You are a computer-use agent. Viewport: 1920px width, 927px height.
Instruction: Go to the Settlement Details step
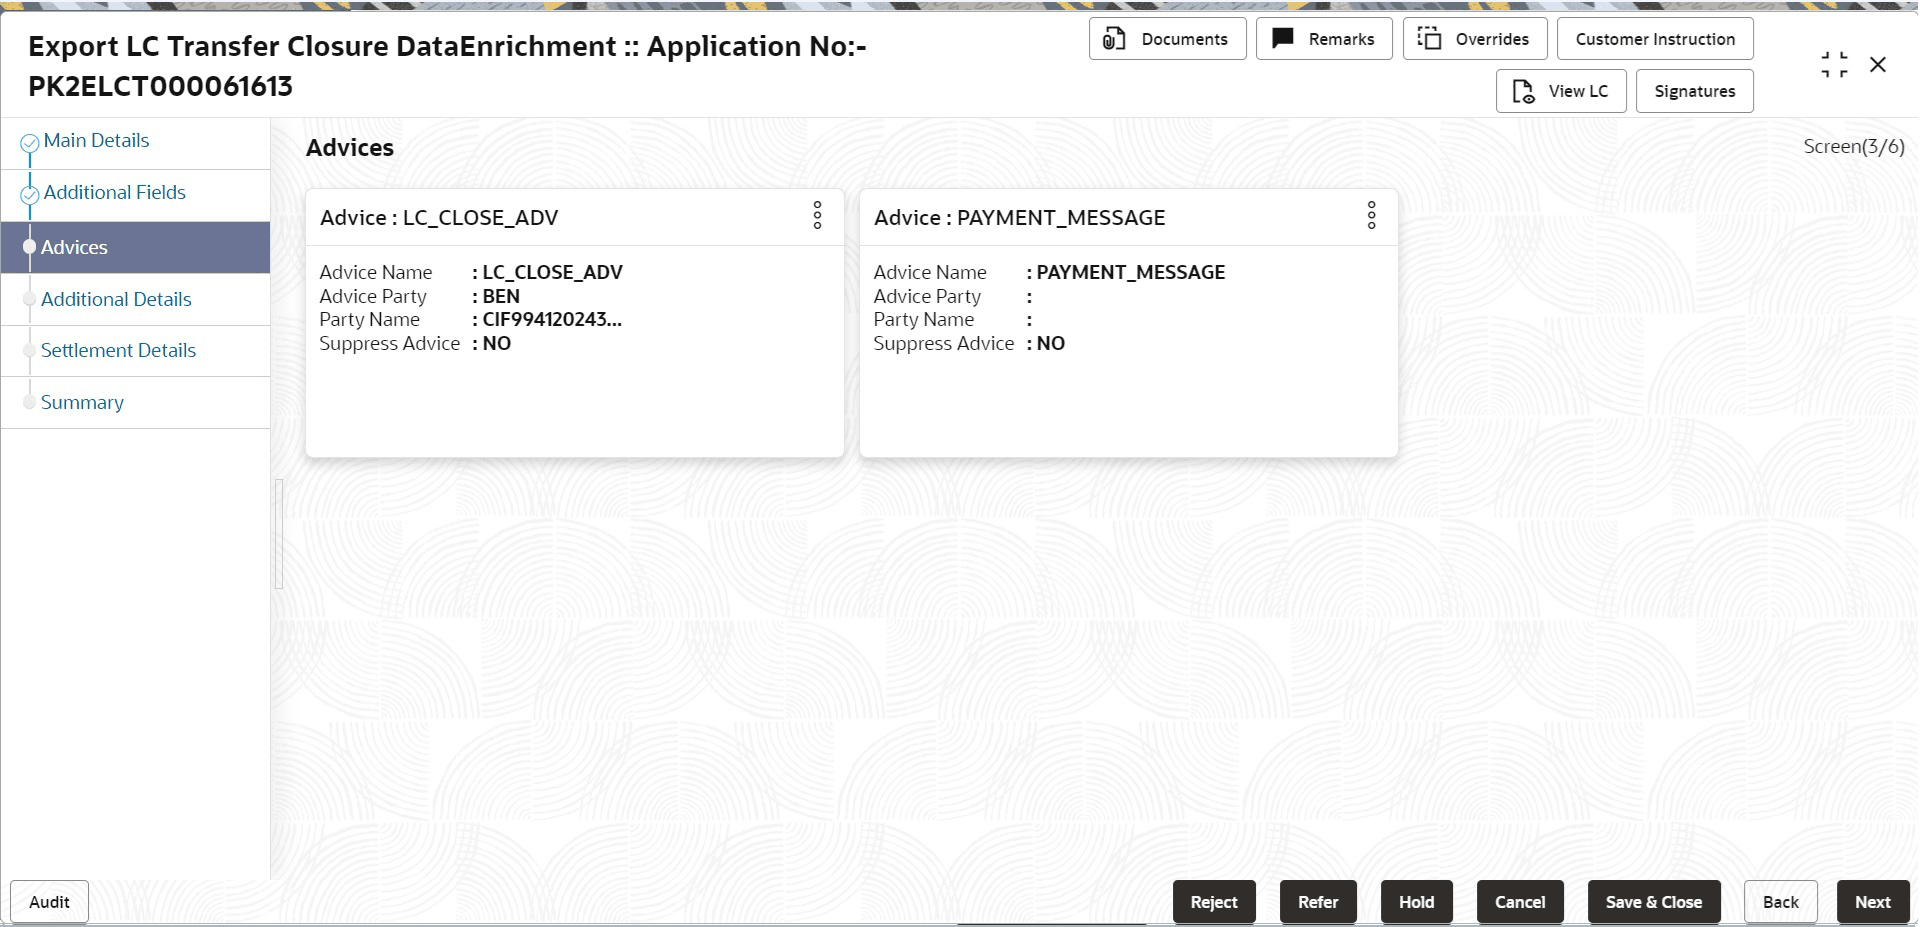click(x=118, y=350)
